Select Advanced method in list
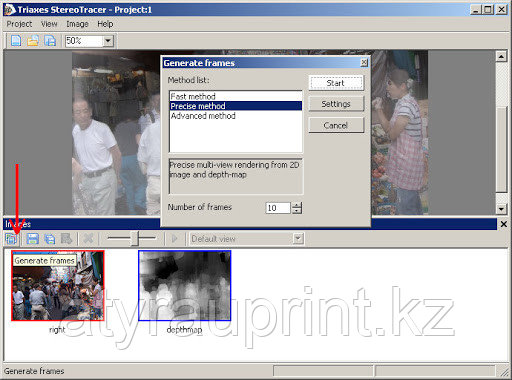 pos(236,116)
